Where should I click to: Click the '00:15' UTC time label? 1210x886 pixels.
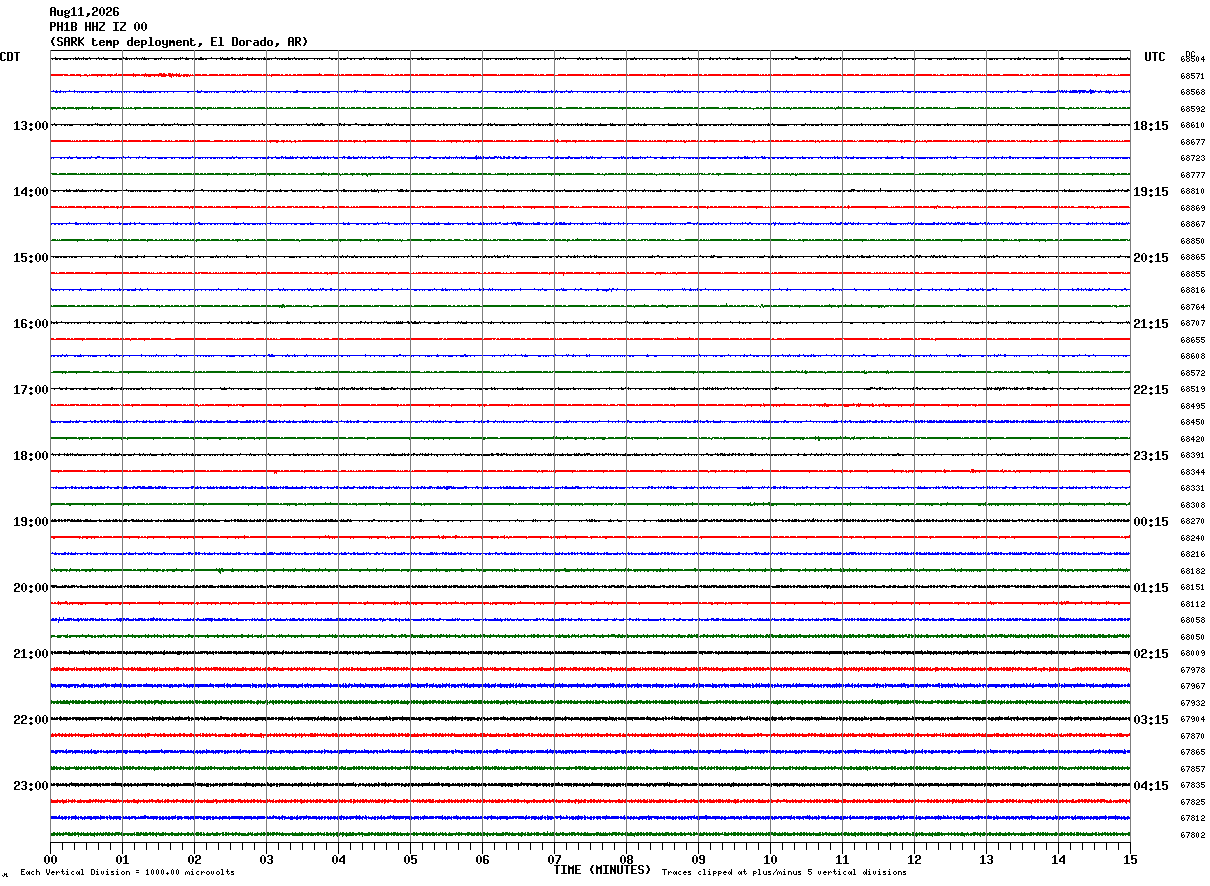click(1151, 522)
